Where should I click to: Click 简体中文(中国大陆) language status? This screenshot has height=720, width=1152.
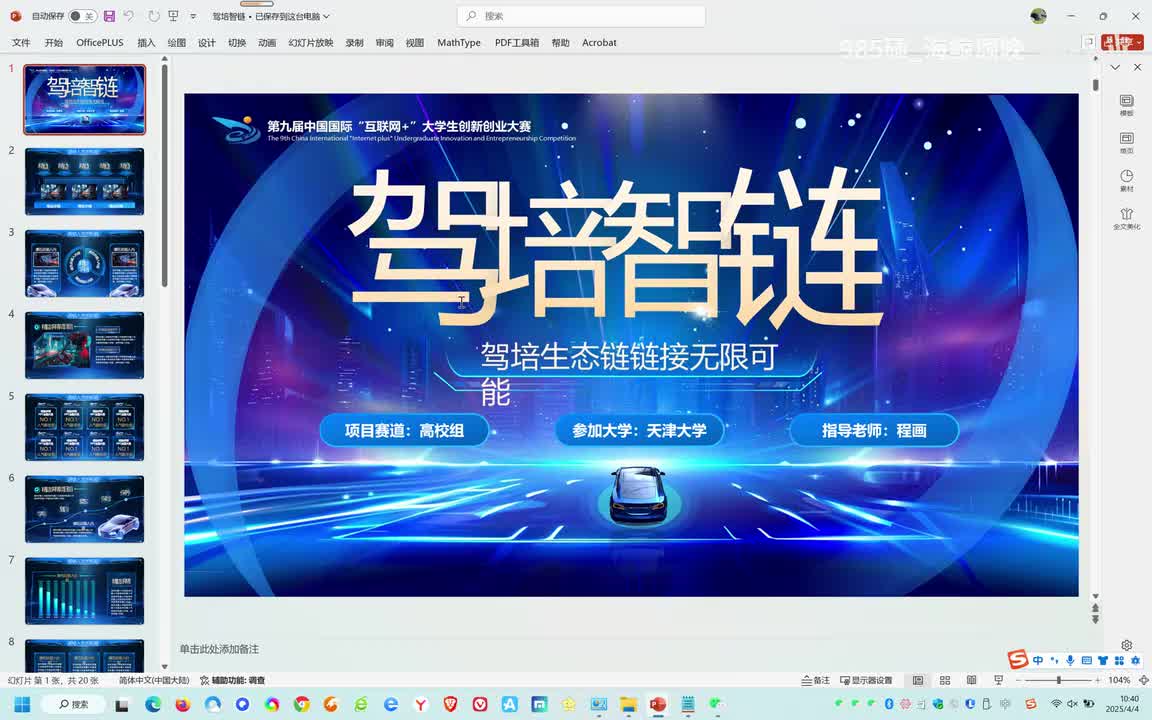pyautogui.click(x=154, y=680)
